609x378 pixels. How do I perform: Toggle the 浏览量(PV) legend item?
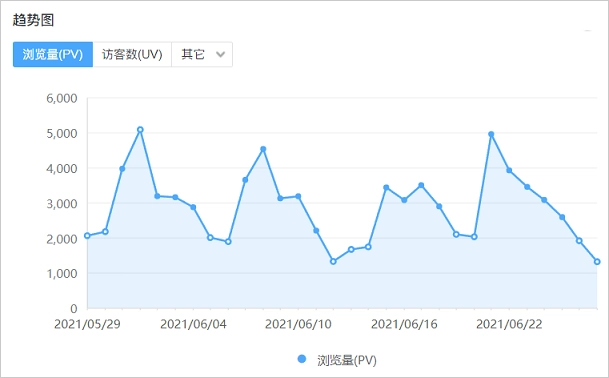(x=337, y=360)
